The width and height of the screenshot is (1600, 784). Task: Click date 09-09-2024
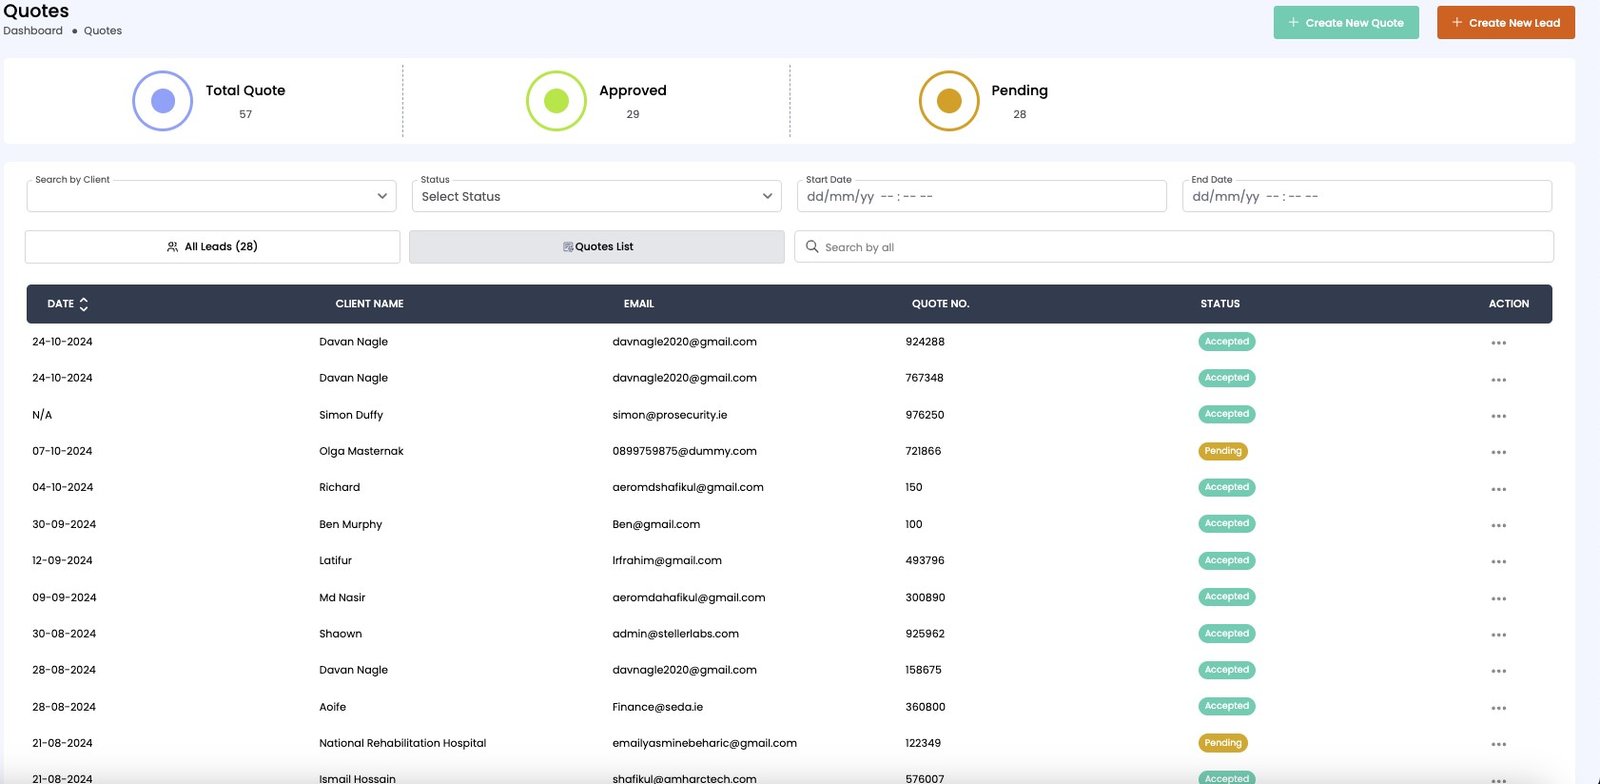tap(64, 598)
